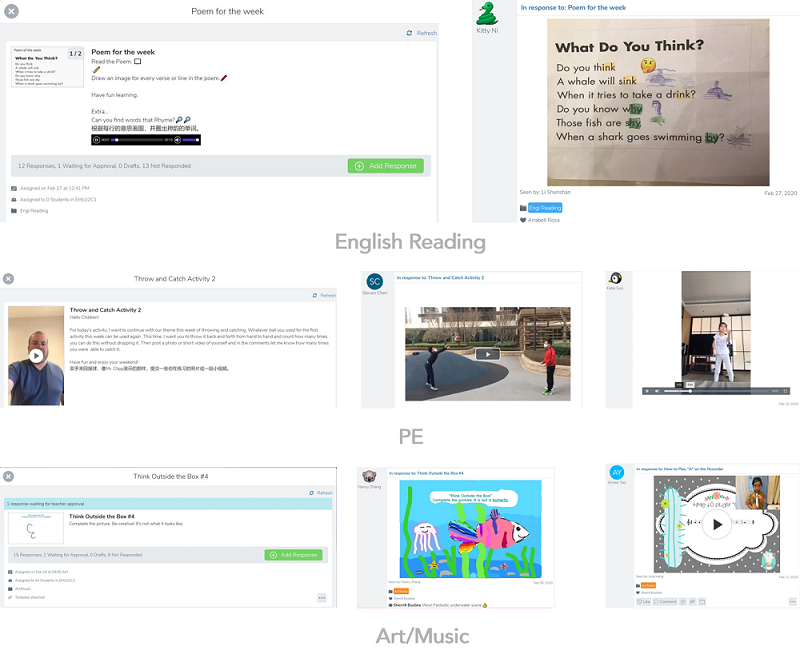The height and width of the screenshot is (662, 800).
Task: Open Katie Guo's penguin avatar
Action: tap(616, 278)
